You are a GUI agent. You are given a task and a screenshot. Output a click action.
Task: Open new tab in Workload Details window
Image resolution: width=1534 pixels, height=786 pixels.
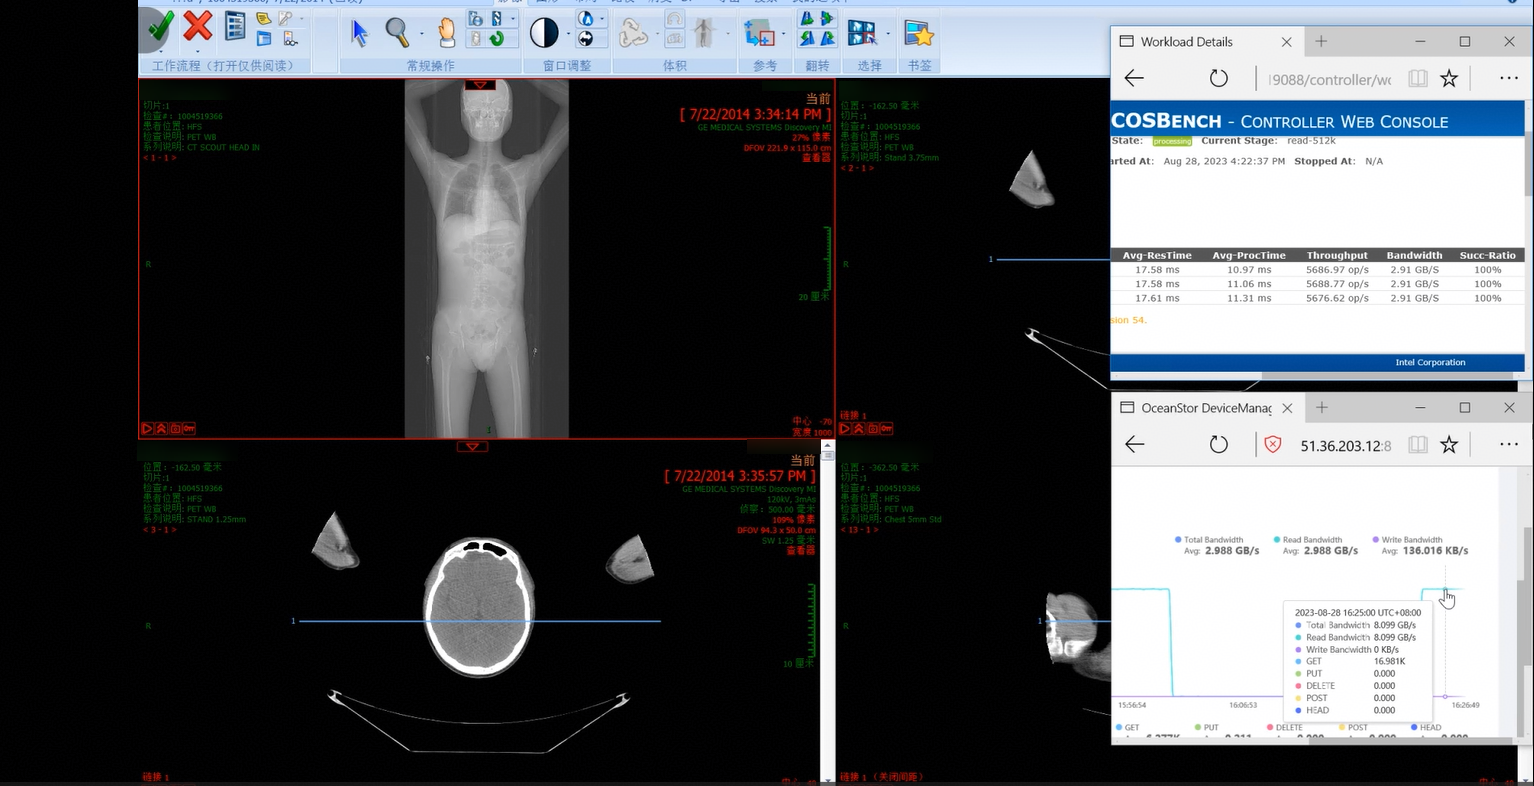[x=1321, y=42]
